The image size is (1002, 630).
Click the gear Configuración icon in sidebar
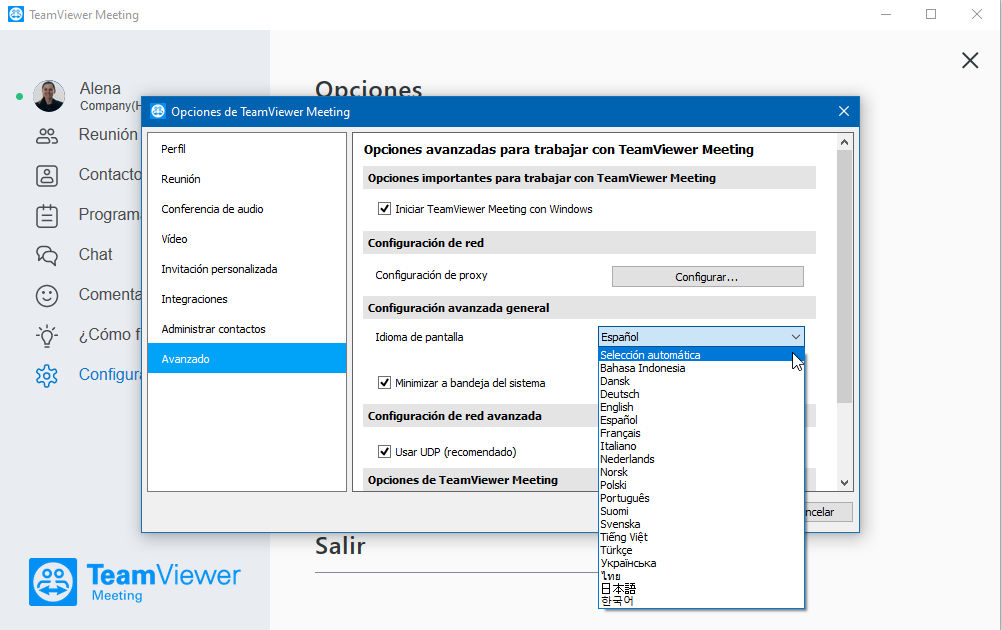tap(47, 376)
